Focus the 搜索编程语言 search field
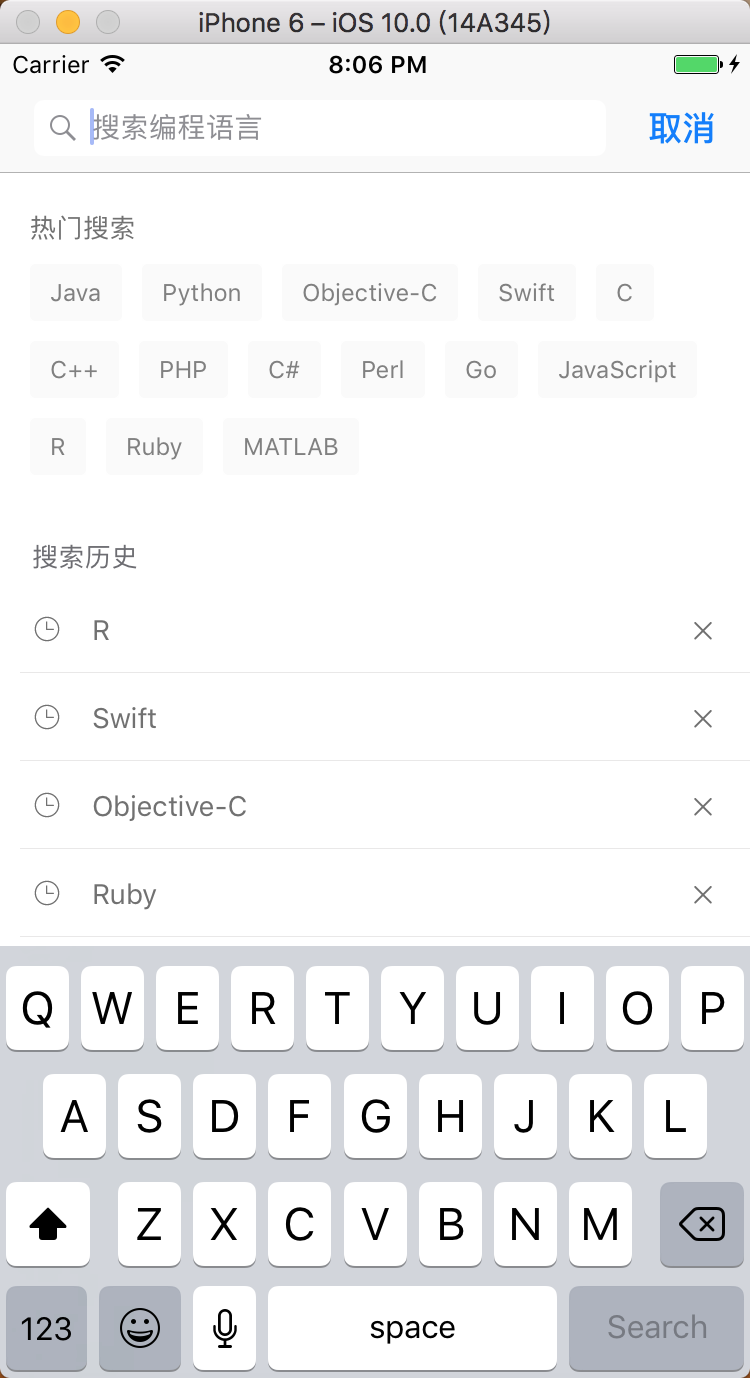Image resolution: width=750 pixels, height=1378 pixels. pos(320,128)
